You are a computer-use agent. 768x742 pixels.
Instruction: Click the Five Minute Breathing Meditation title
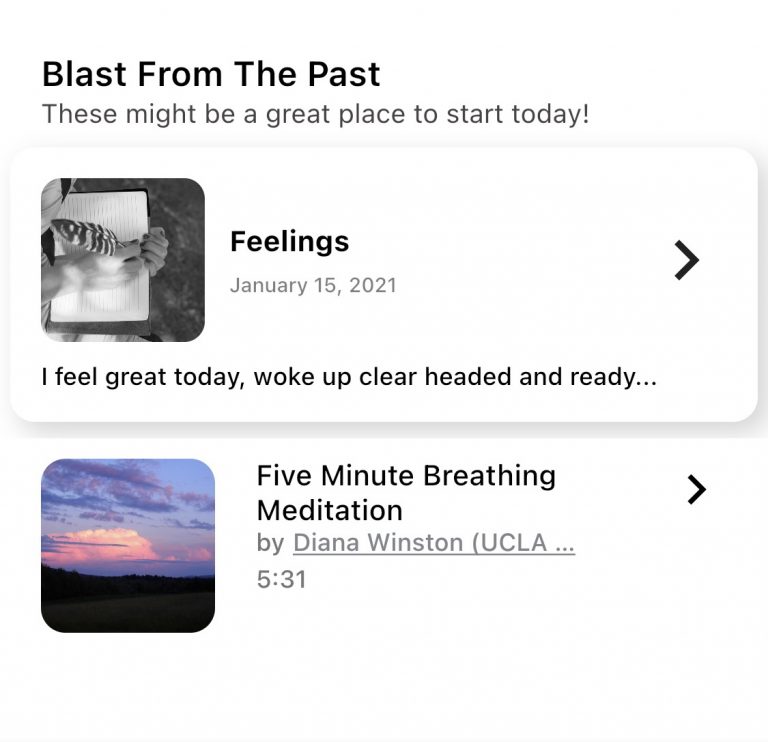pyautogui.click(x=406, y=493)
